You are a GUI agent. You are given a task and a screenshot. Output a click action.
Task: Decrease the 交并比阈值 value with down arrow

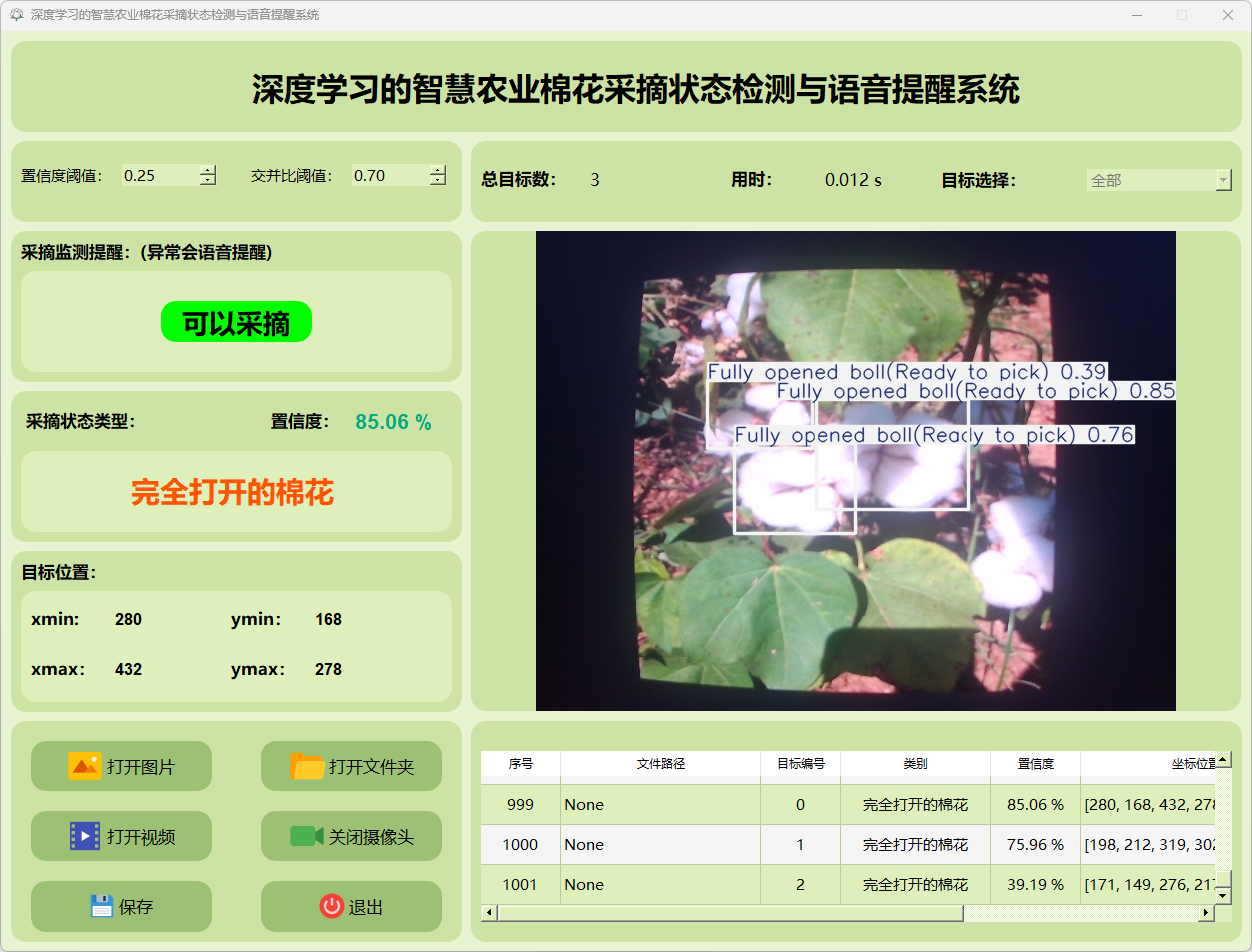(x=437, y=181)
